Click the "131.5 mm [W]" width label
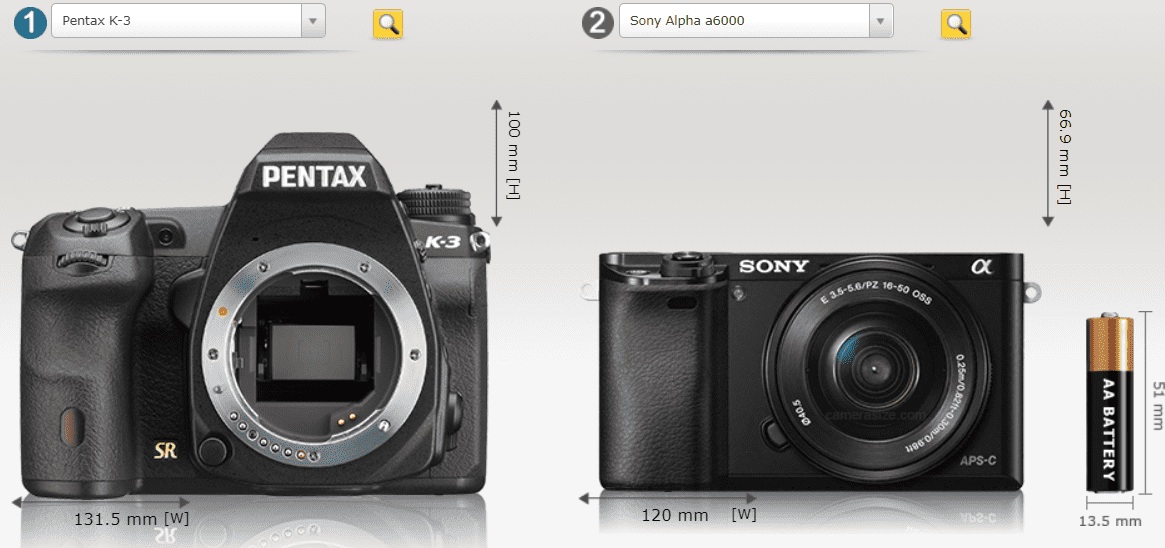This screenshot has width=1165, height=548. pos(132,518)
